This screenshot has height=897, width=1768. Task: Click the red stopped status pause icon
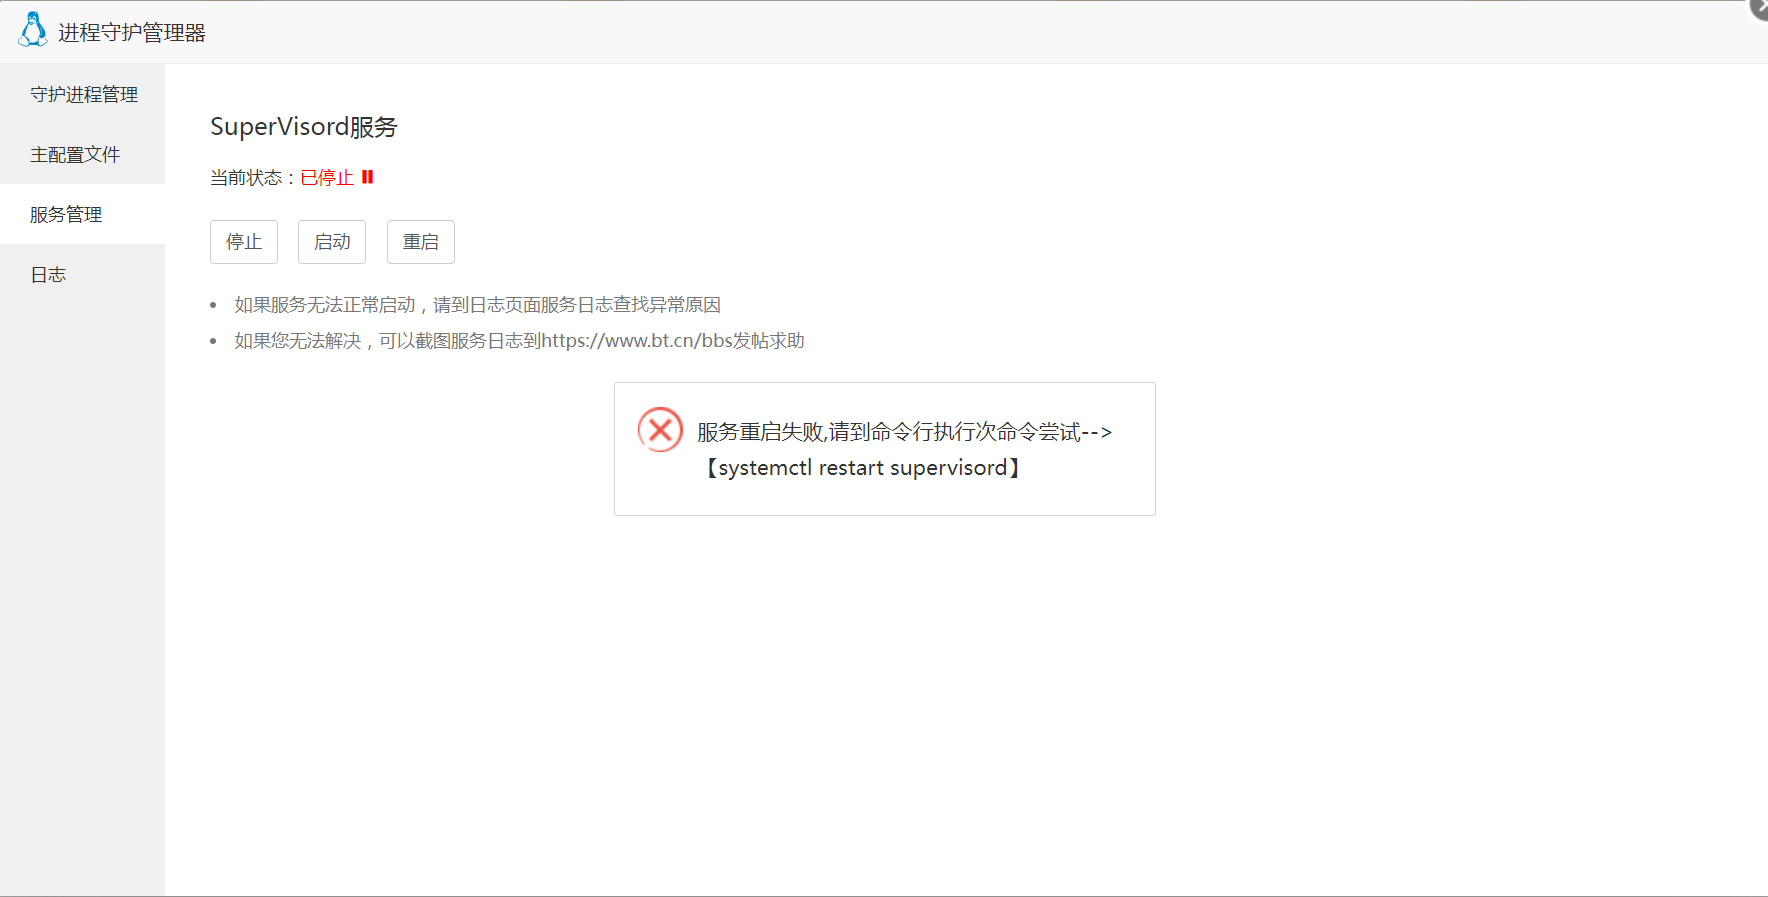pos(367,177)
